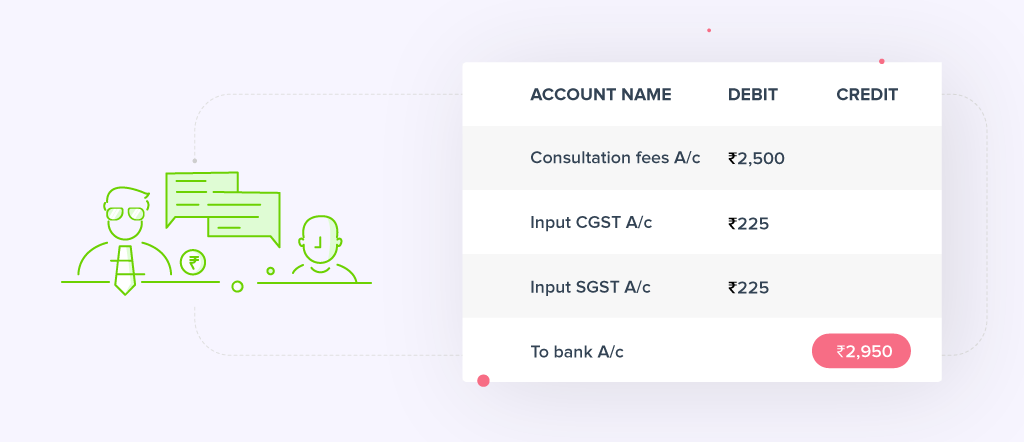Viewport: 1024px width, 442px height.
Task: Click the ₹2,500 debit amount
Action: pyautogui.click(x=756, y=158)
